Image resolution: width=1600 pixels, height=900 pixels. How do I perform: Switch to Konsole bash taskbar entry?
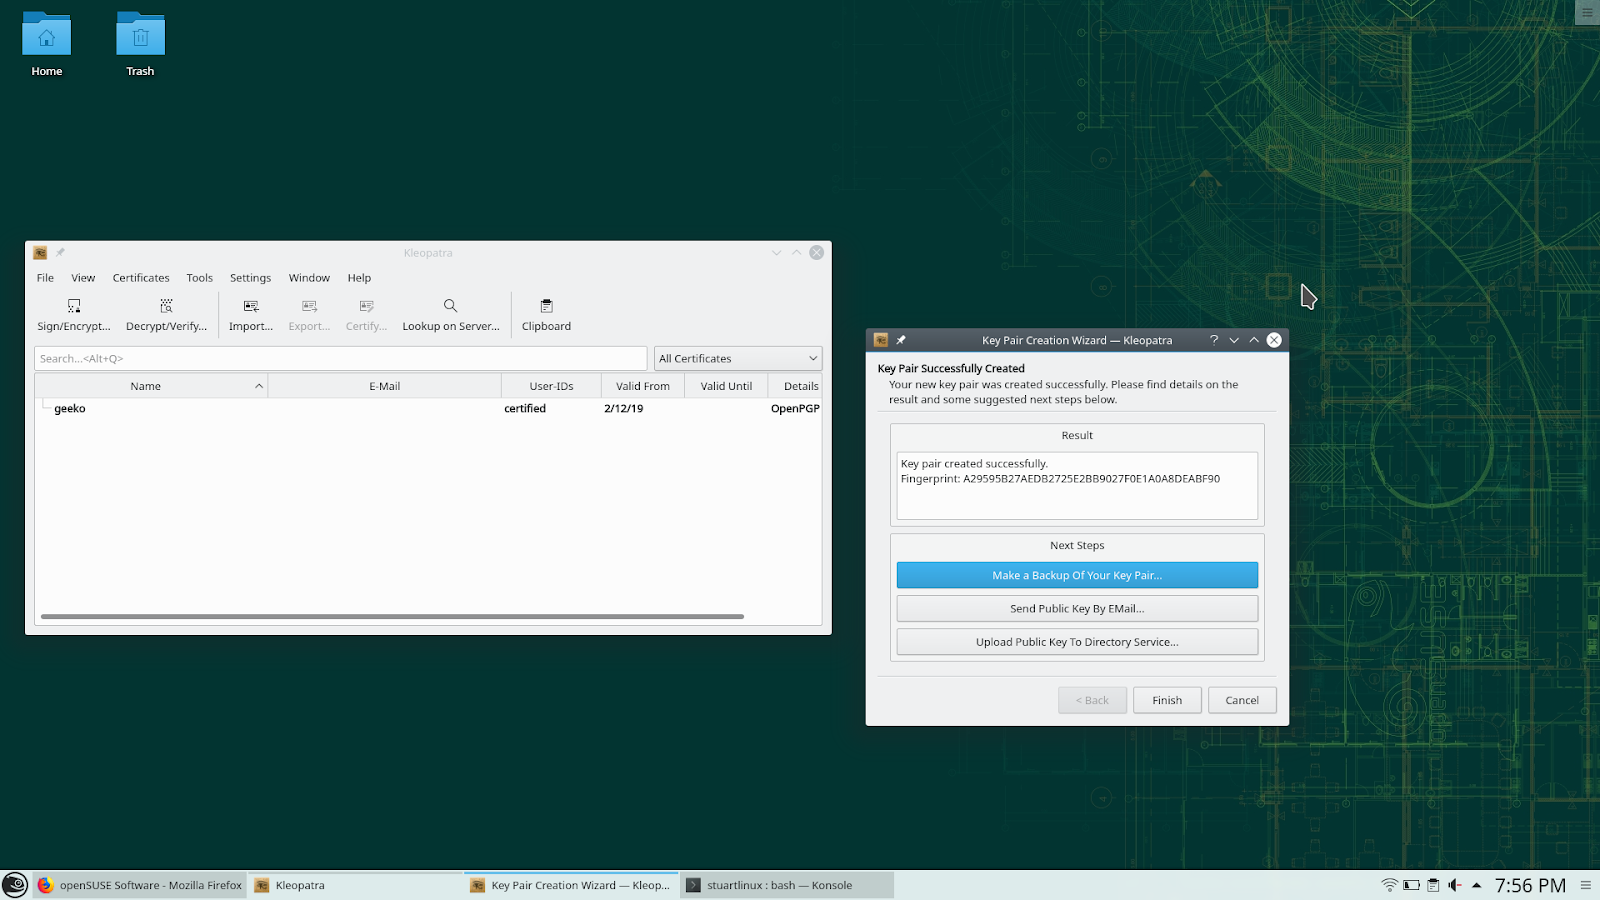(787, 885)
